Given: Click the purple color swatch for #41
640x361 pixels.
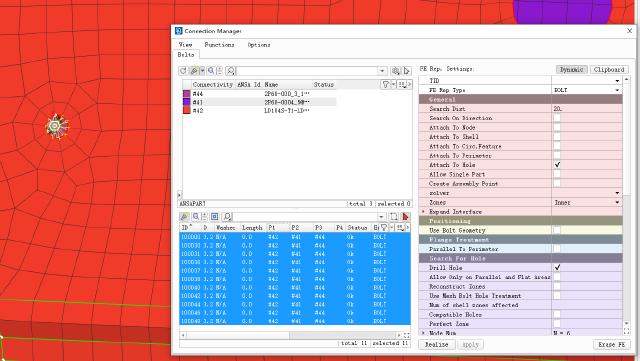Looking at the screenshot, I should pyautogui.click(x=187, y=102).
